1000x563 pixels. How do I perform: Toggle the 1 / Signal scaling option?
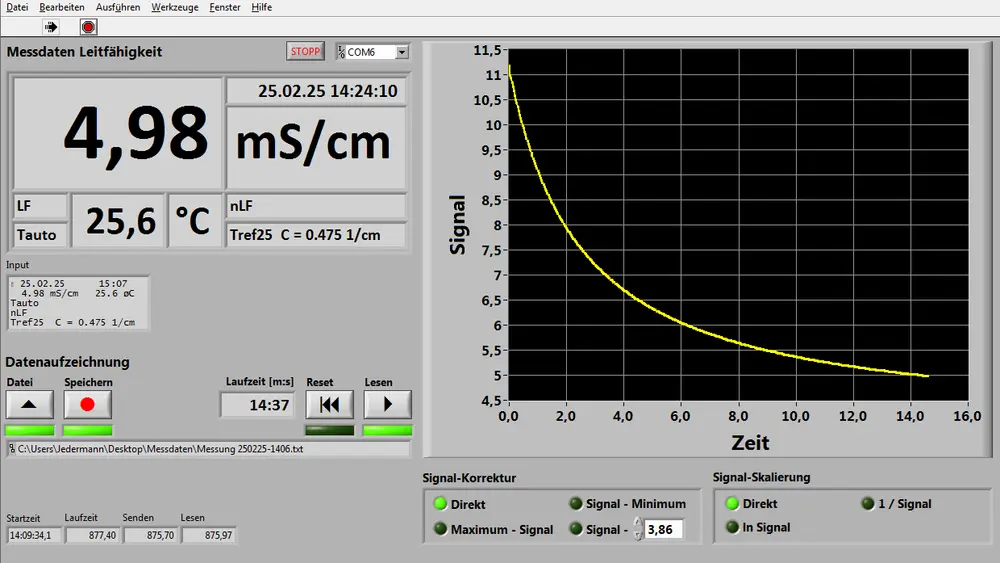tap(867, 504)
